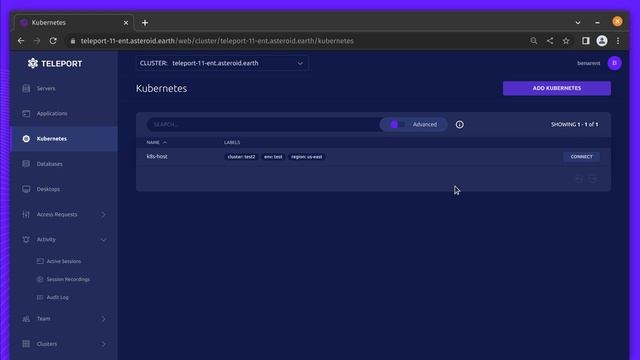Click the search info icon
The width and height of the screenshot is (640, 360).
(460, 124)
